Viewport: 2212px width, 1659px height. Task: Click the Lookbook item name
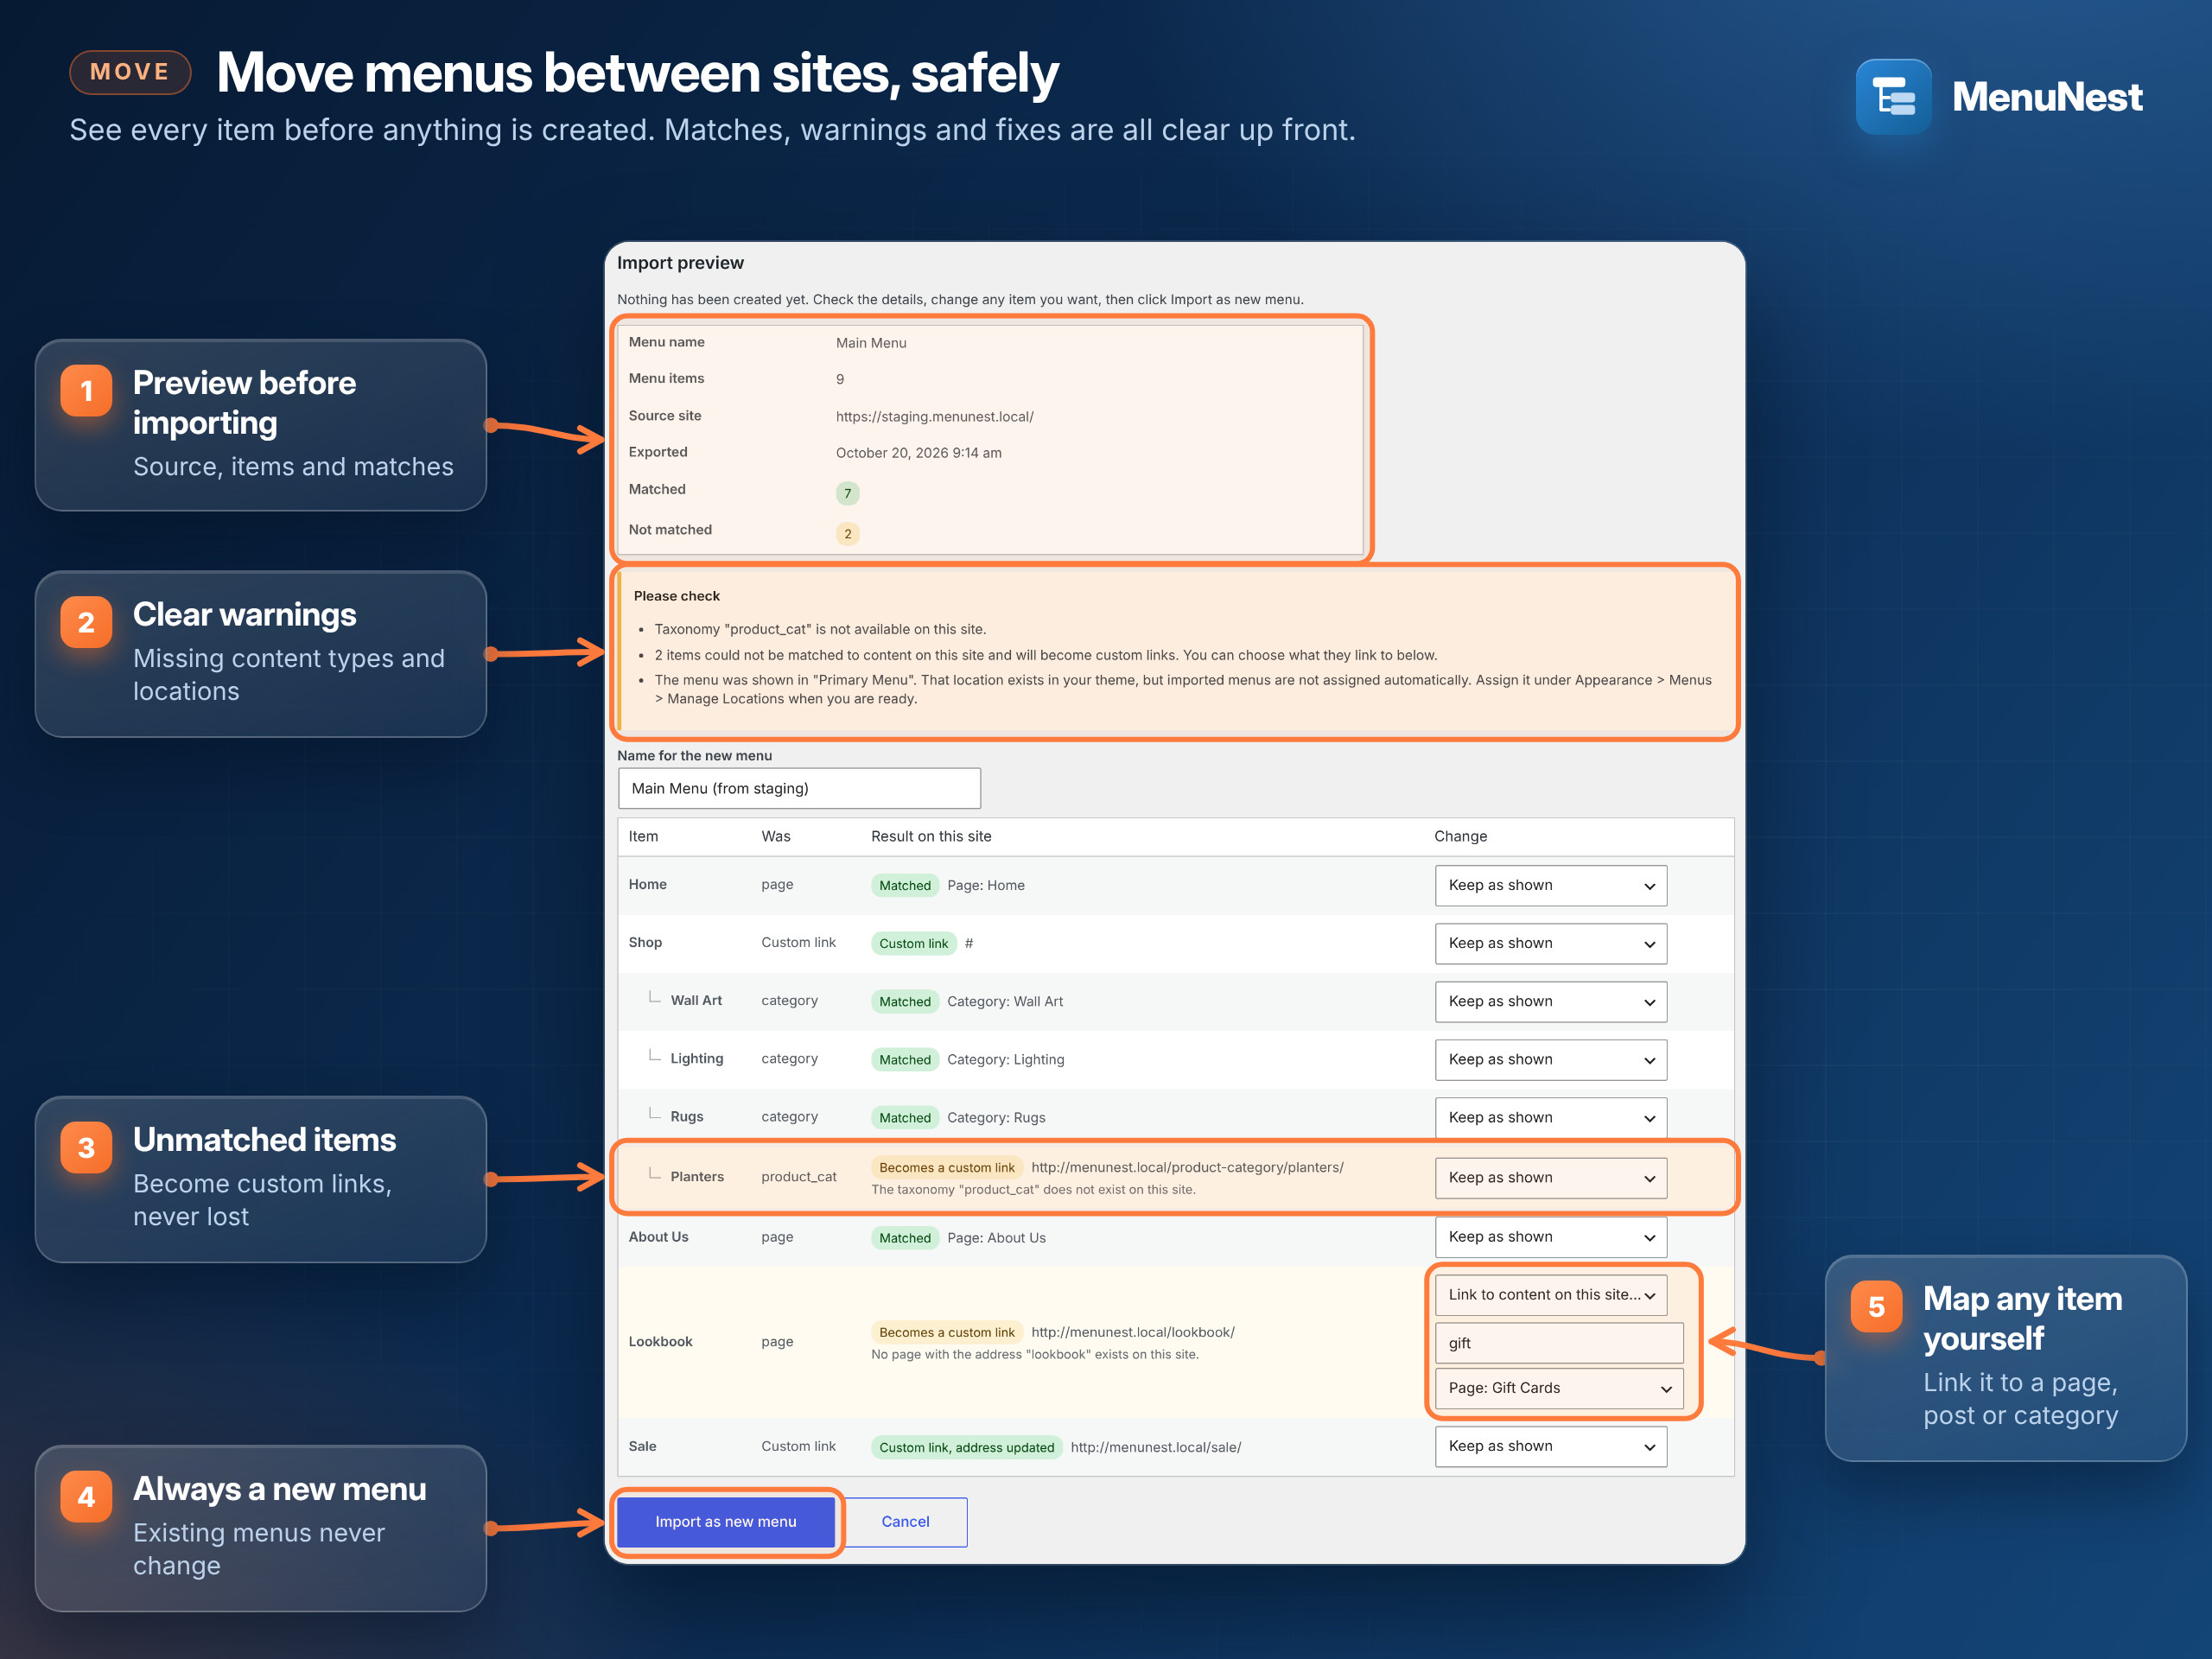point(660,1342)
